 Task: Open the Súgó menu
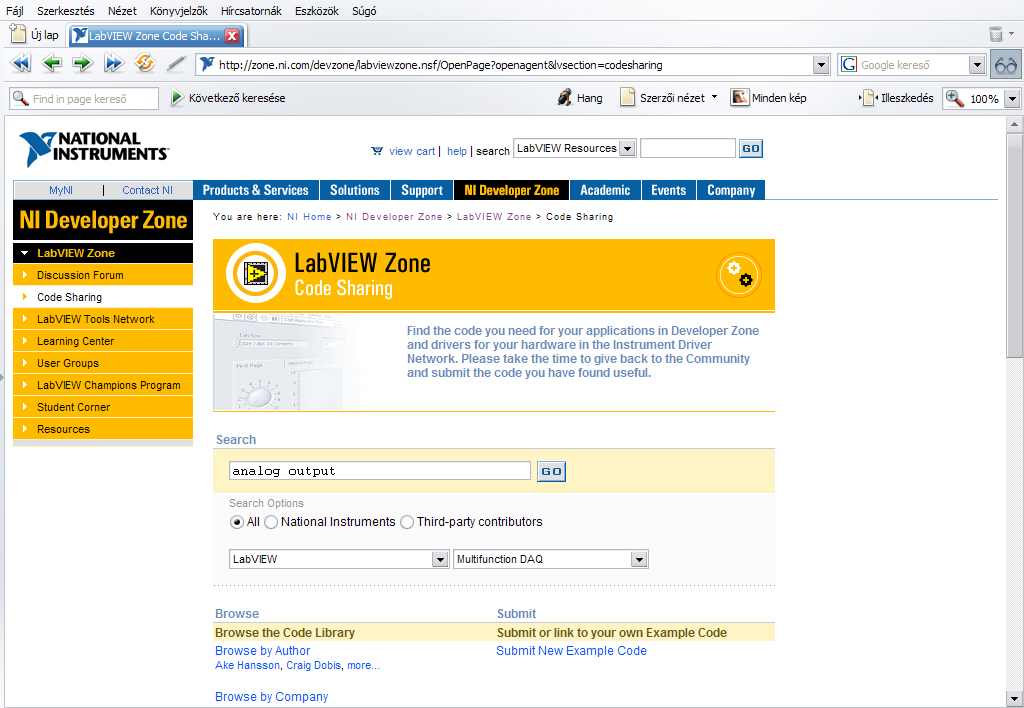click(364, 10)
